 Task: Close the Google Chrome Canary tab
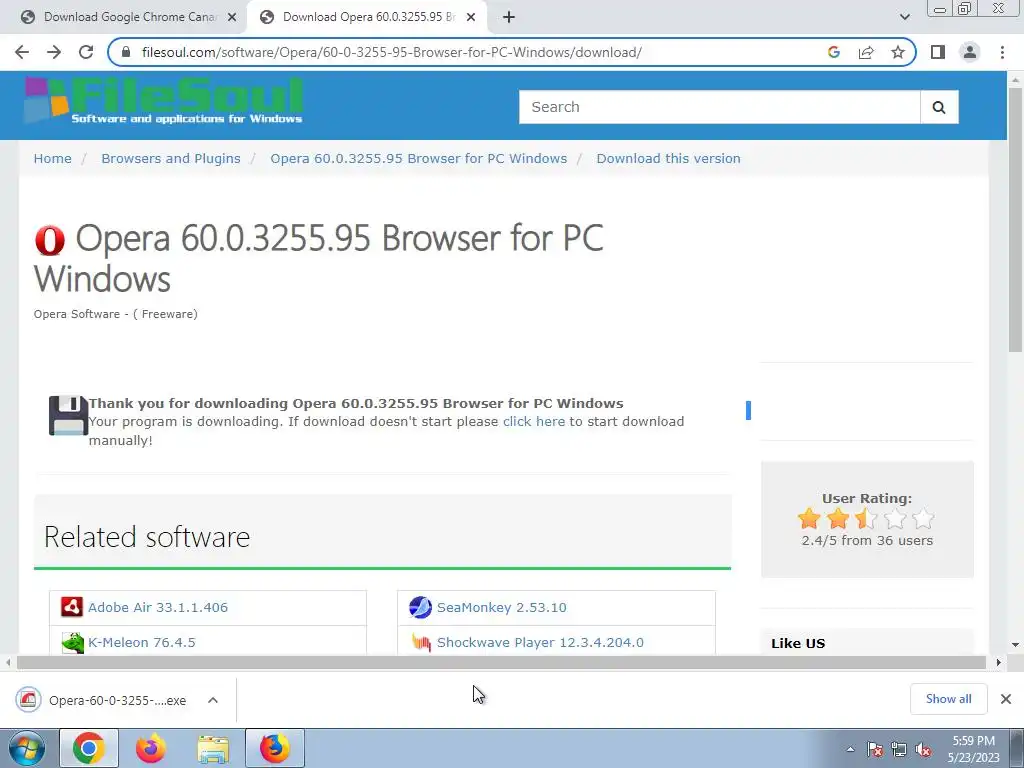[x=232, y=18]
